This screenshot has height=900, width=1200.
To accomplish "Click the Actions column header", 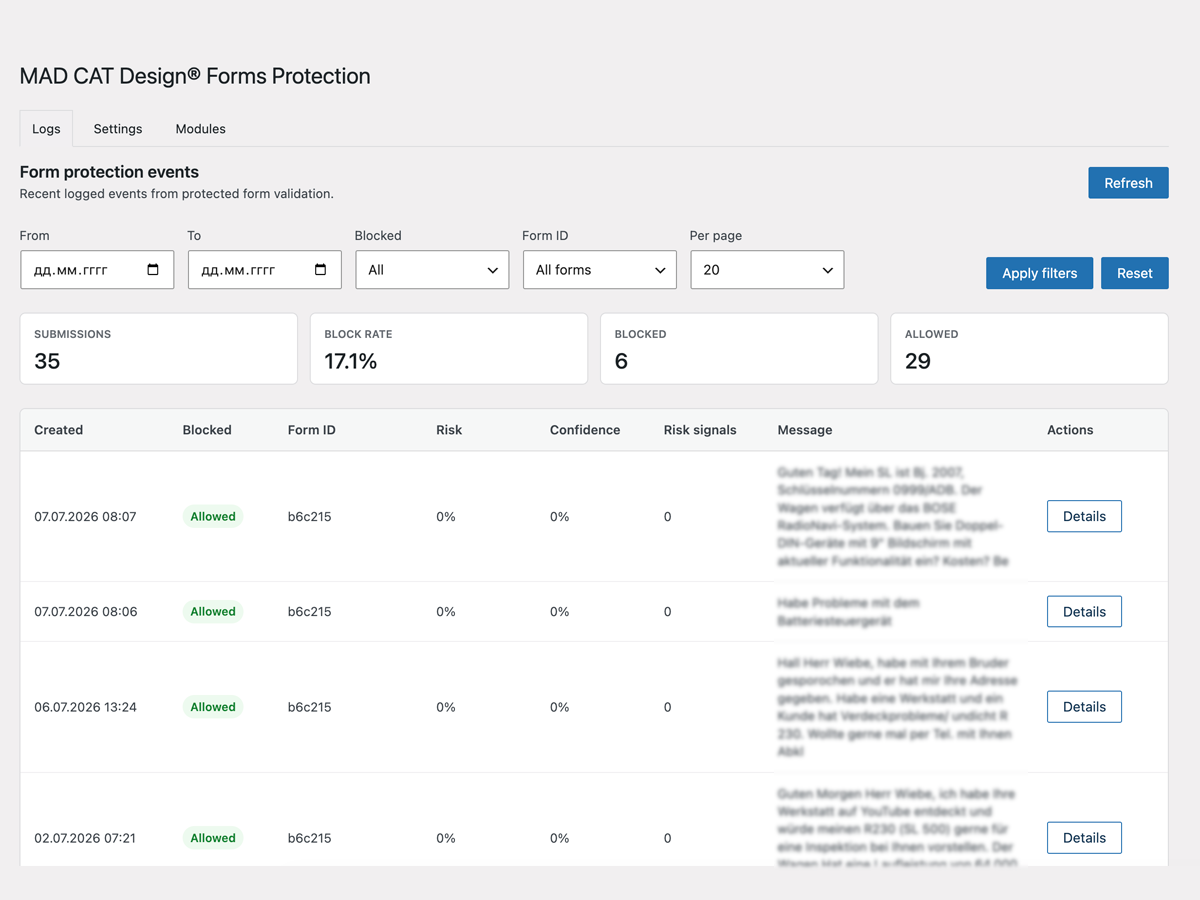I will click(x=1070, y=430).
